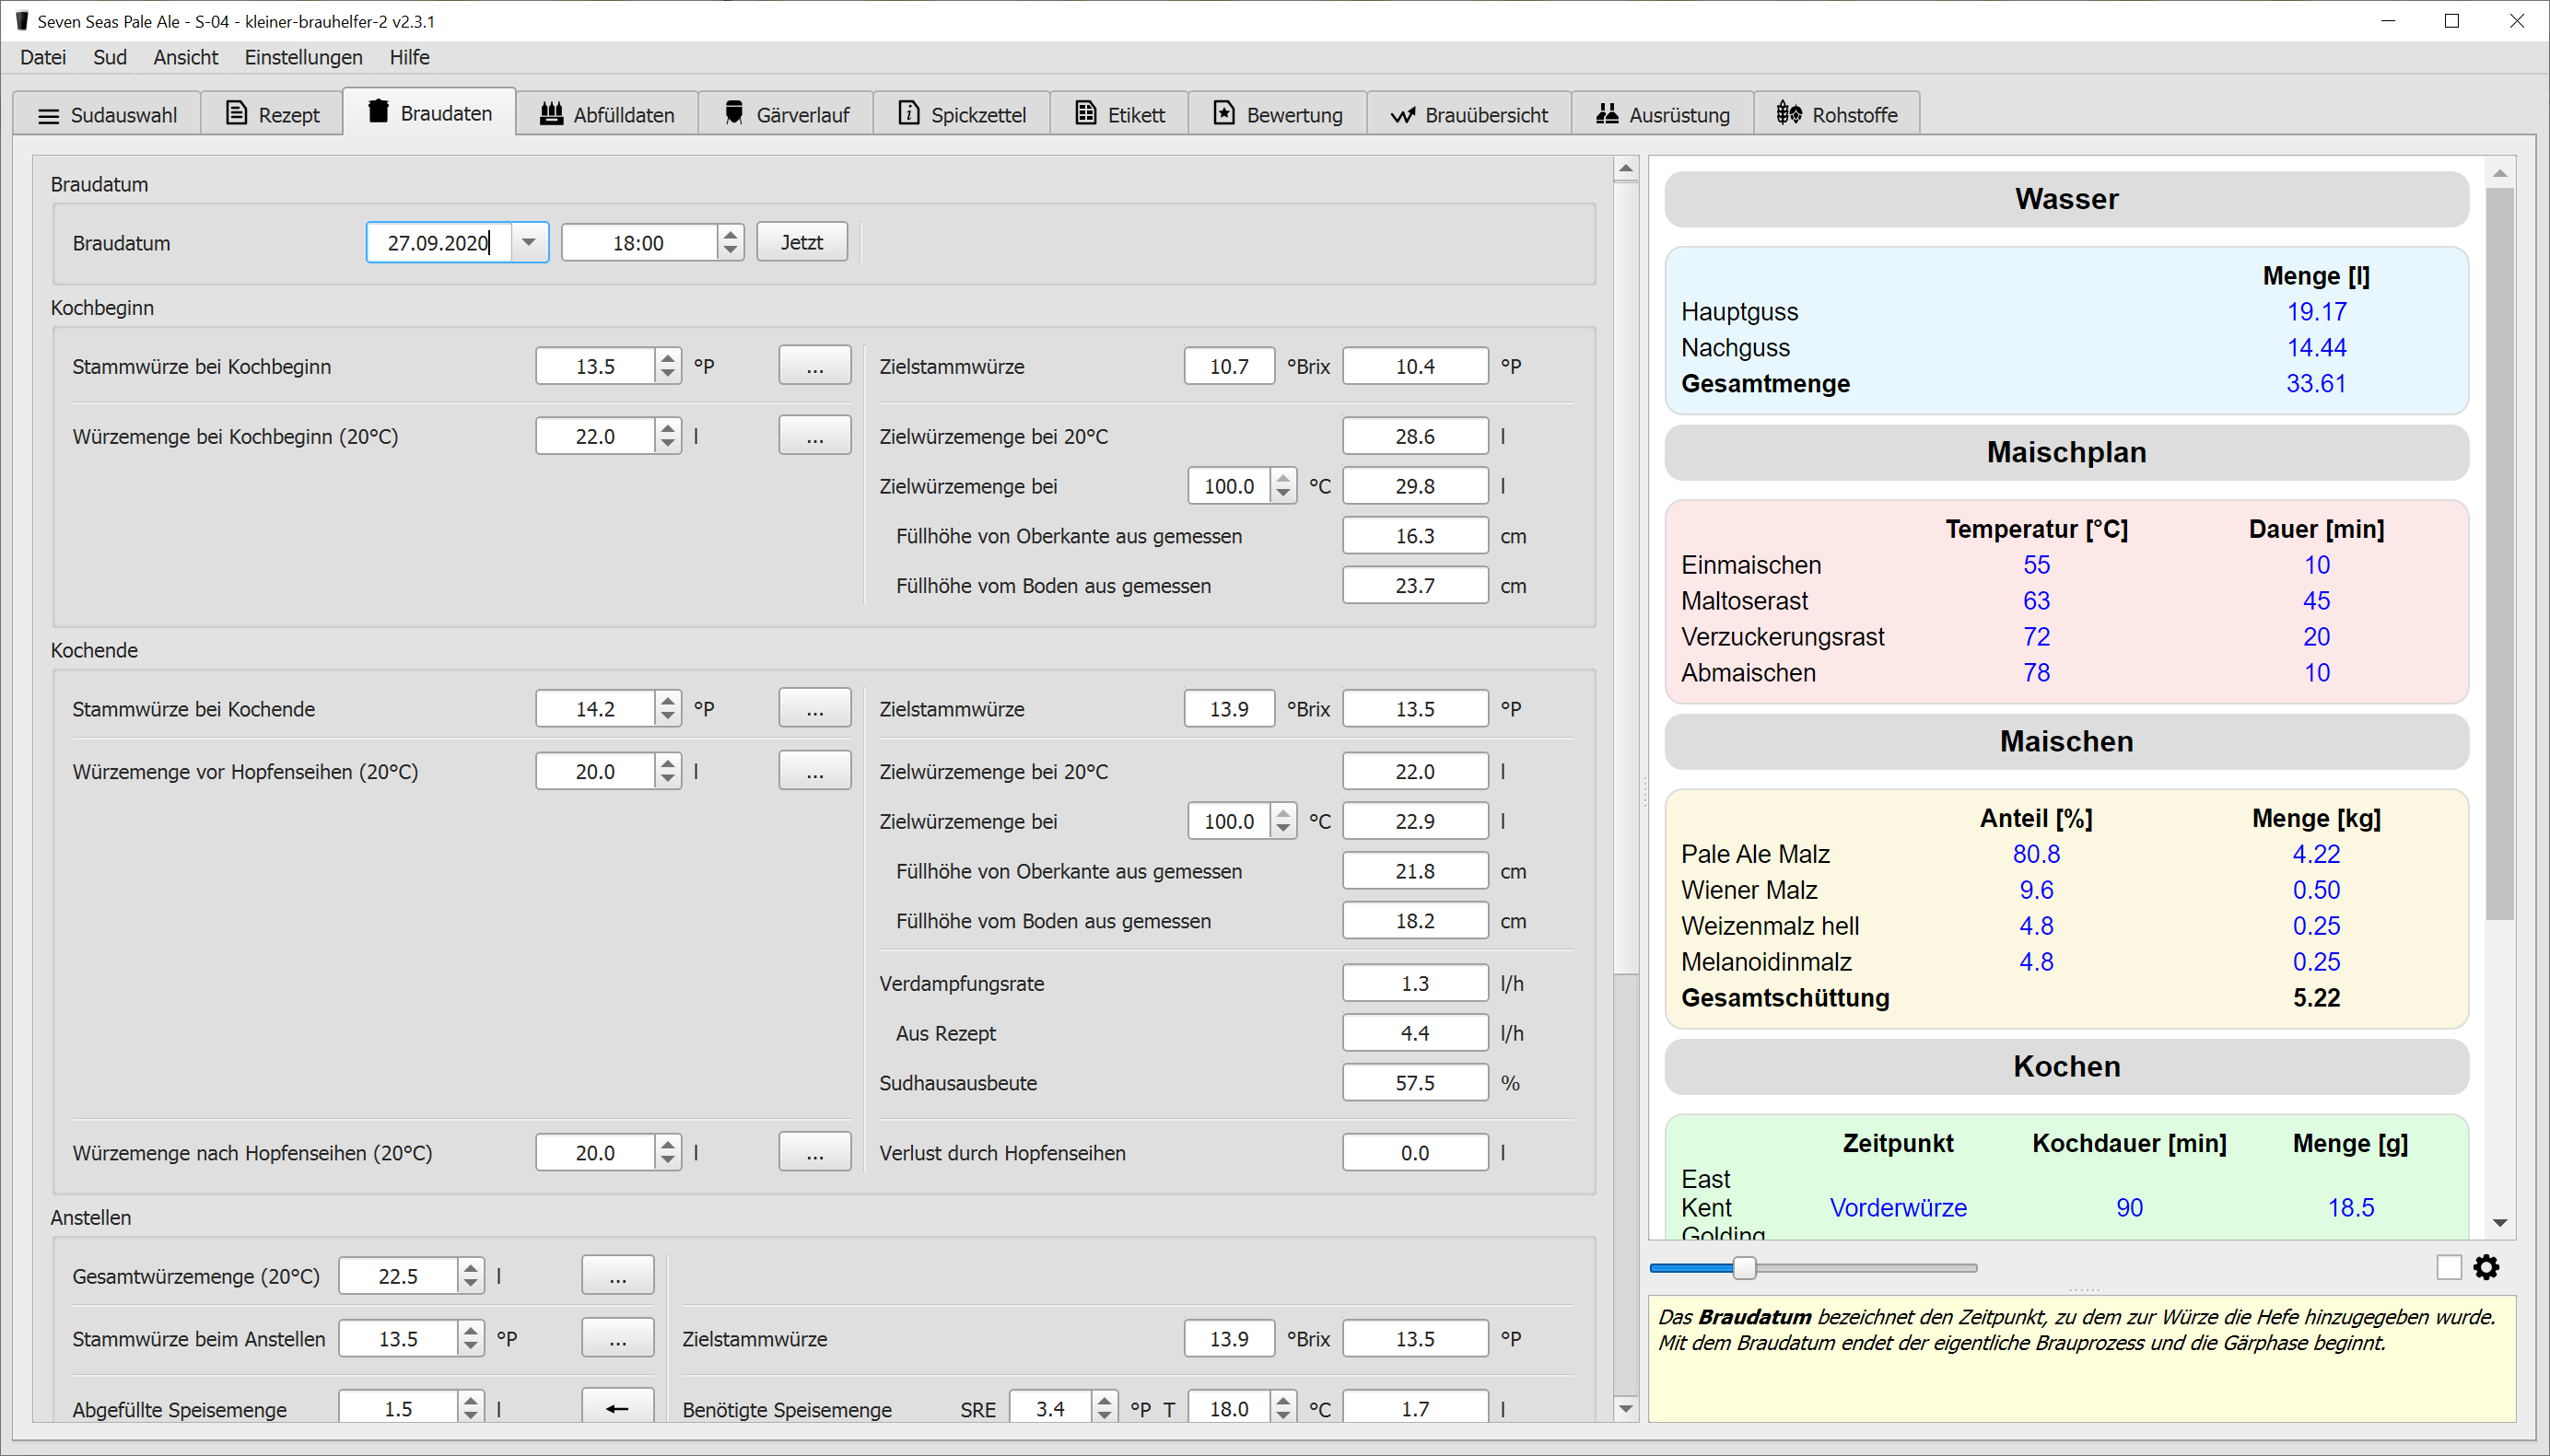Open the Einstellungen menu
2550x1456 pixels.
pyautogui.click(x=303, y=57)
